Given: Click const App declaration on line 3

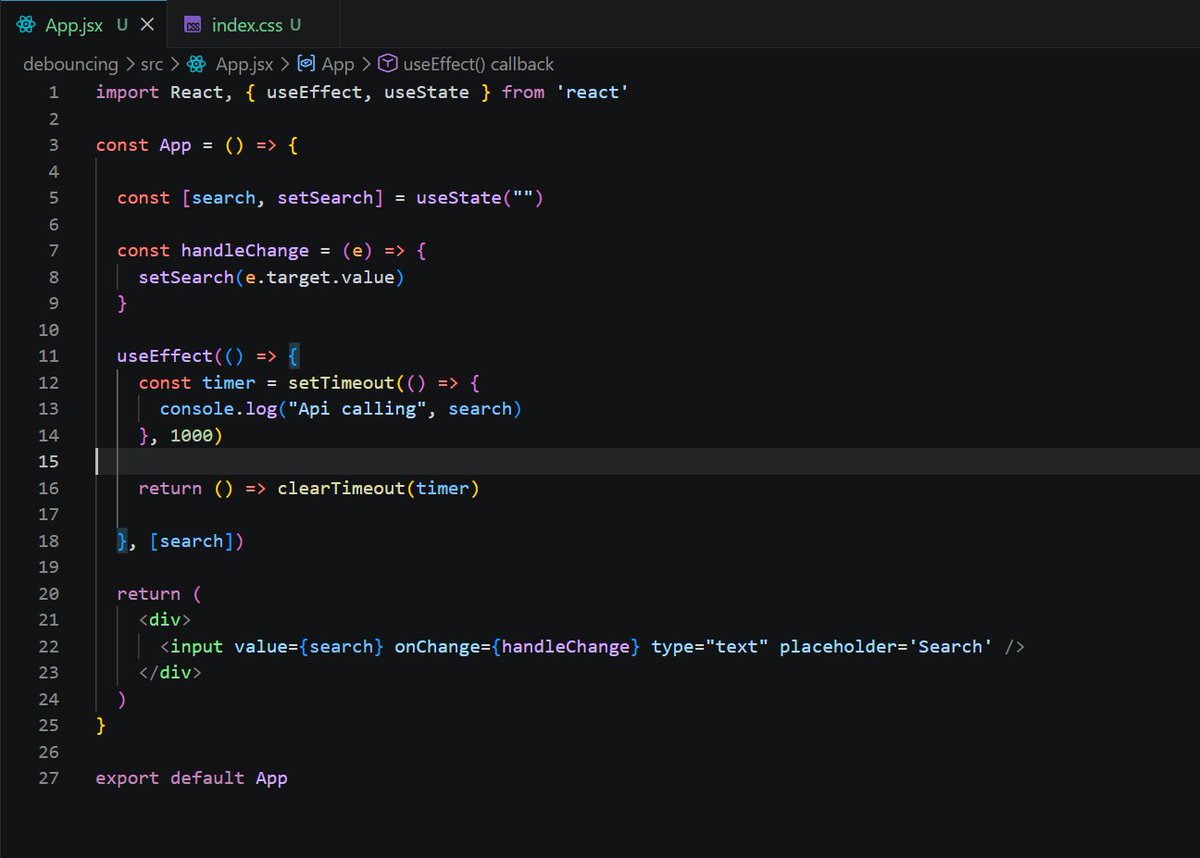Looking at the screenshot, I should coord(143,145).
